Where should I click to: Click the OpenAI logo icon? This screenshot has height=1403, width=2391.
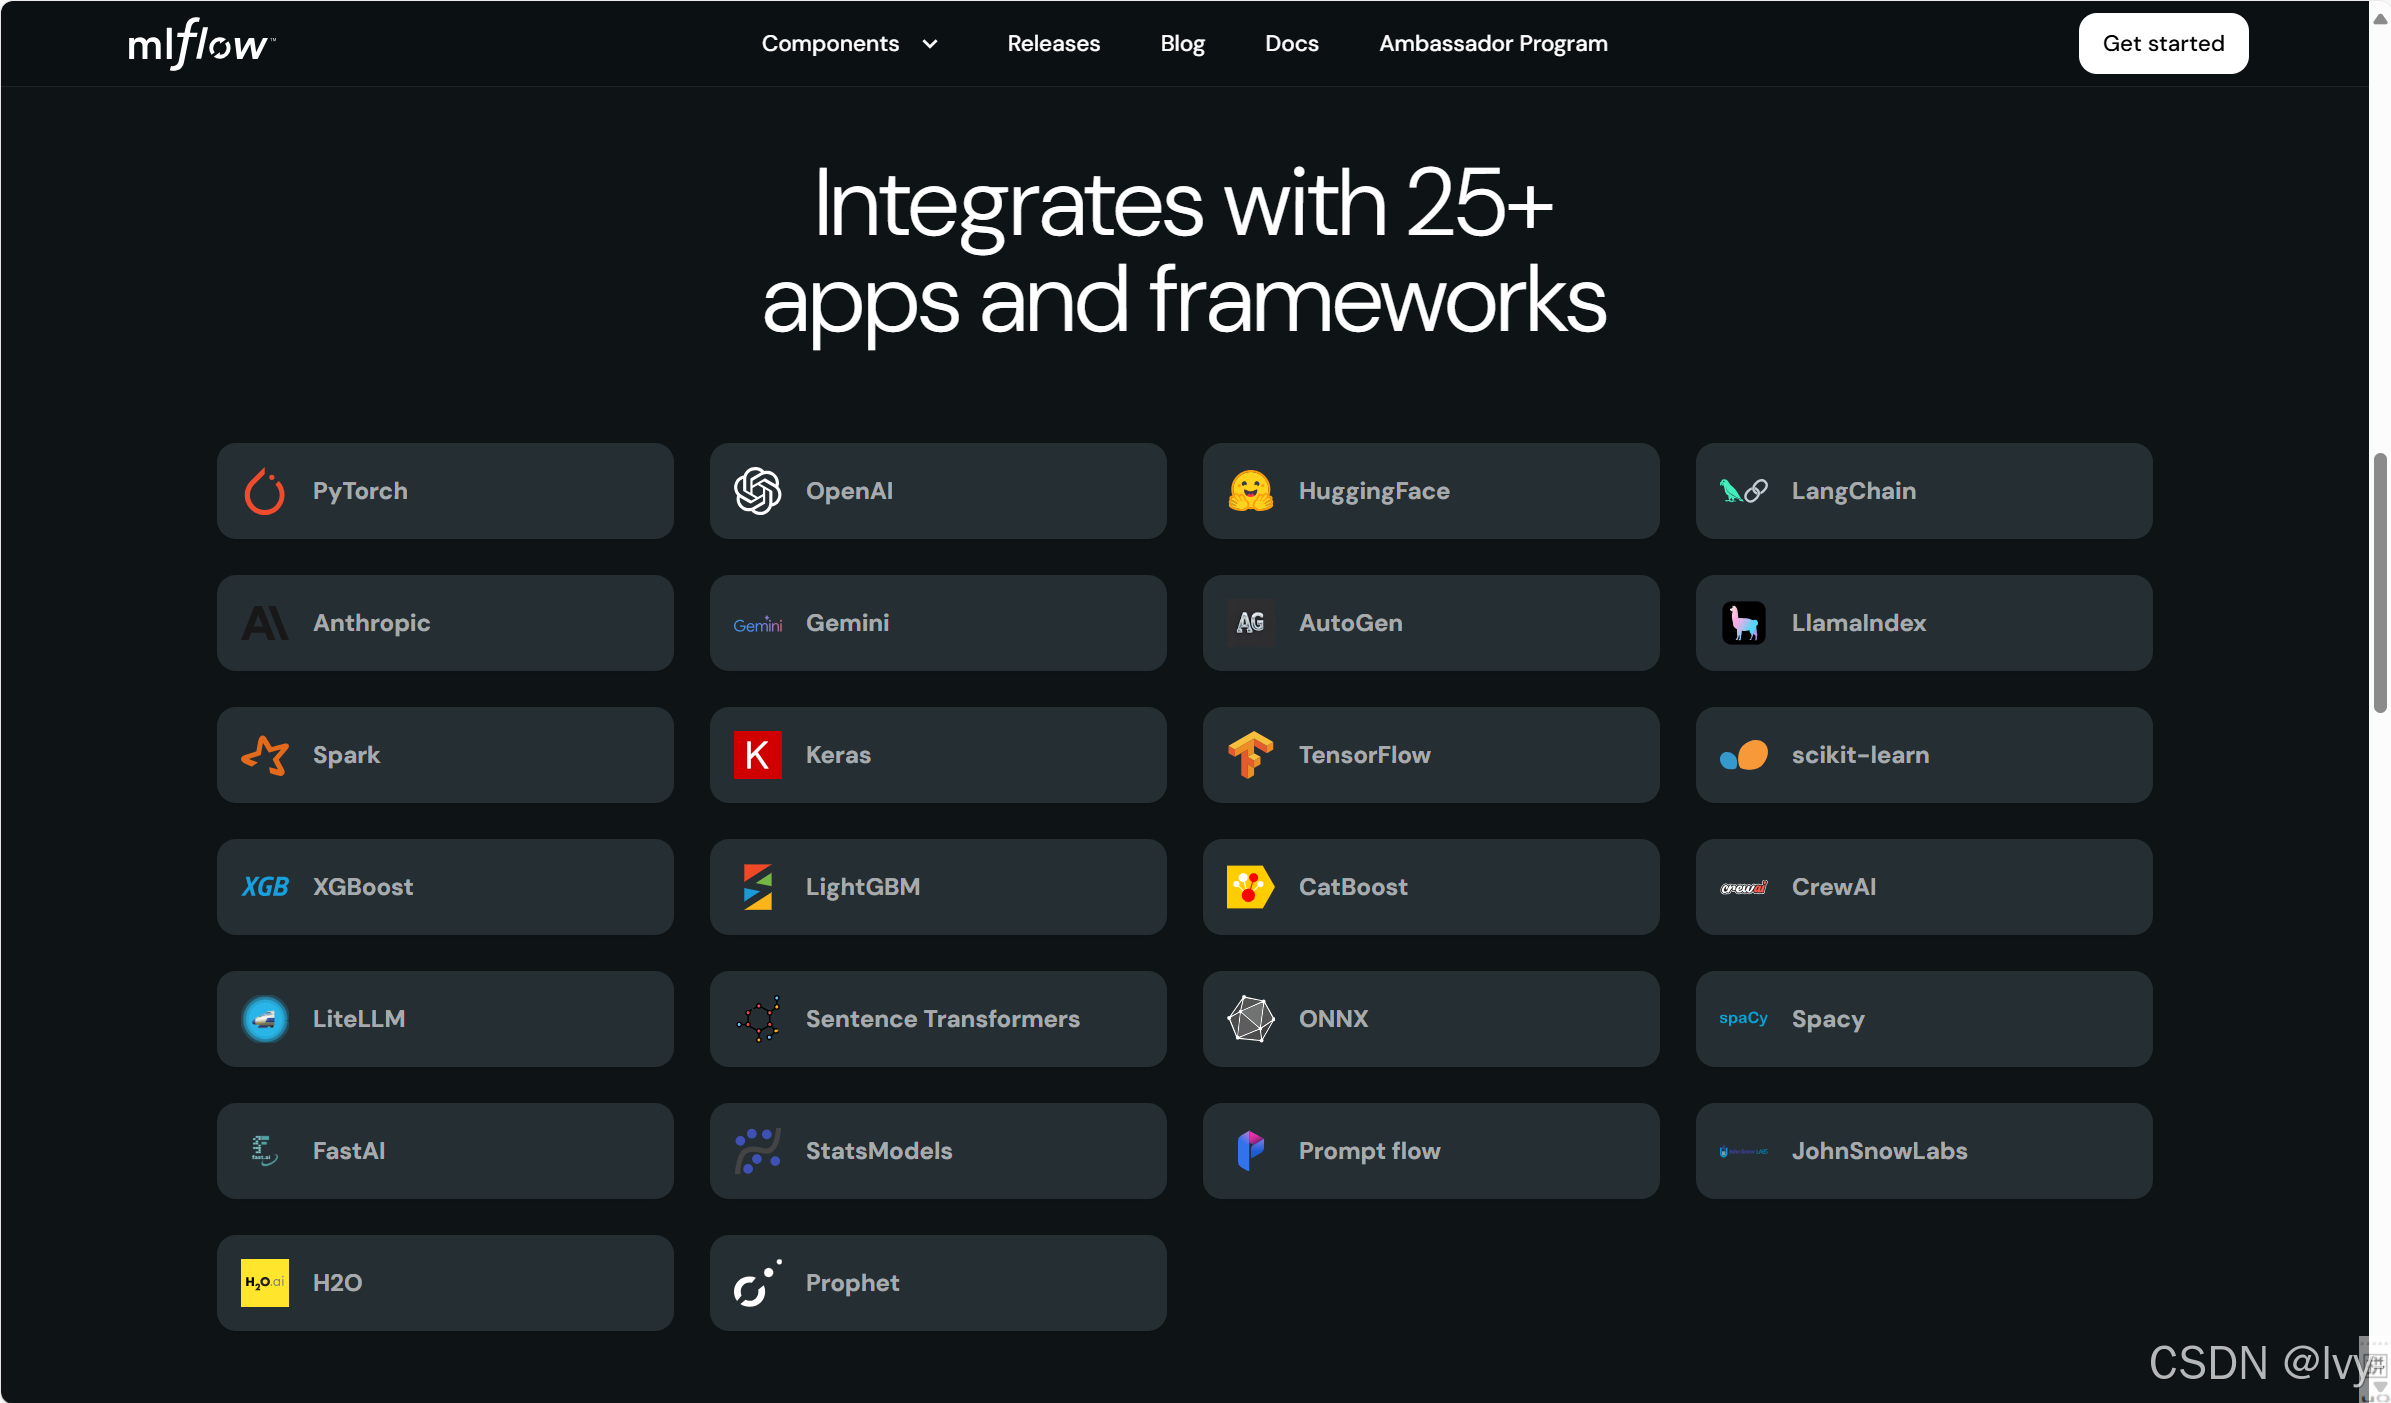point(757,491)
